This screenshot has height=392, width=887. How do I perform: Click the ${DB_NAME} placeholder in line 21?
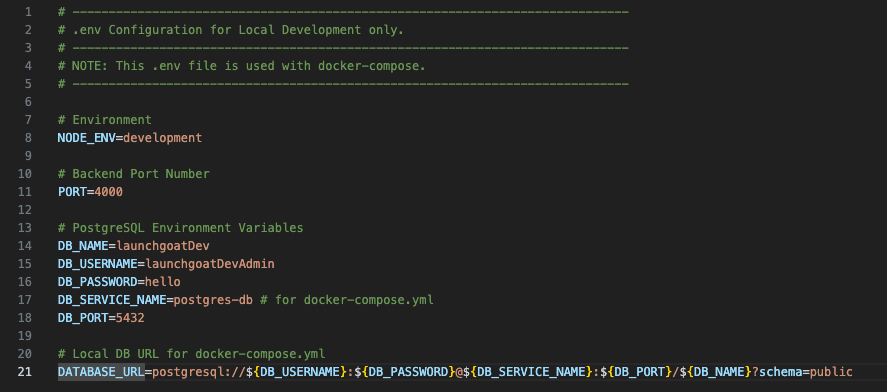click(x=715, y=372)
